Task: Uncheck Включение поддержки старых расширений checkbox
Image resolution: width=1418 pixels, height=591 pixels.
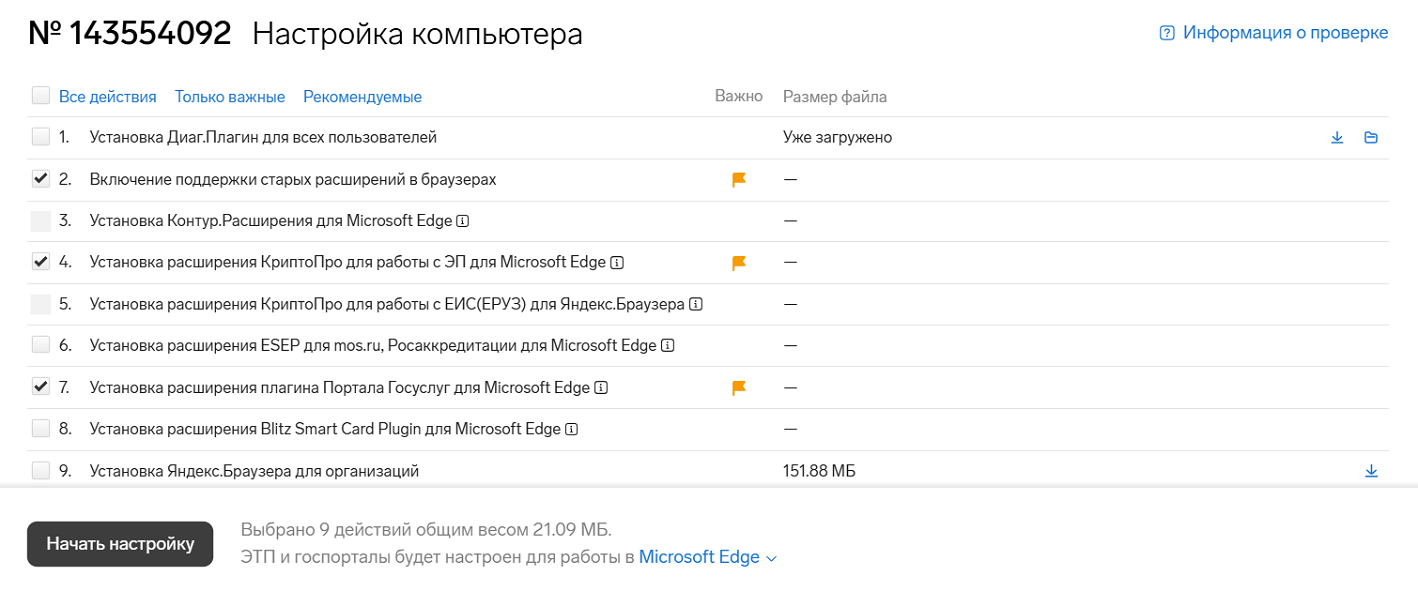Action: (41, 179)
